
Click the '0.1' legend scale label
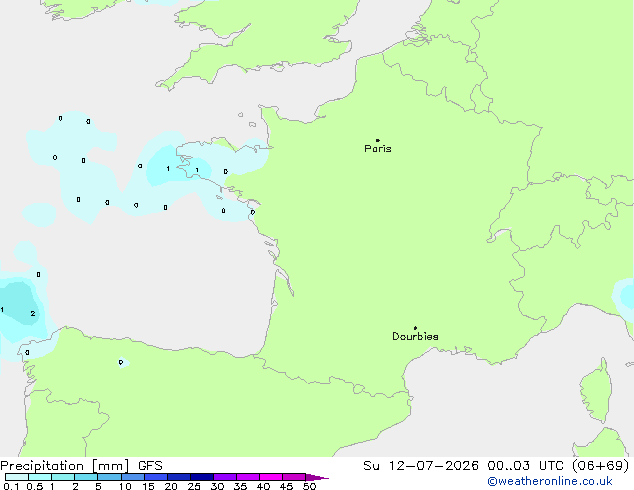pos(11,486)
